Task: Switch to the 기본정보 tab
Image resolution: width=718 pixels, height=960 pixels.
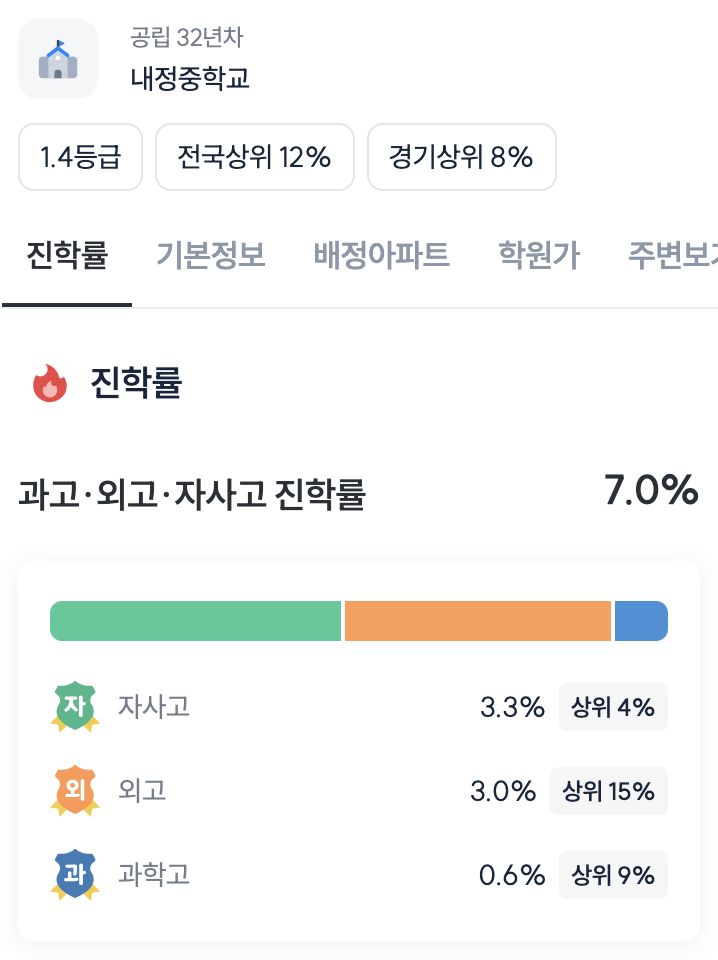Action: (x=210, y=256)
